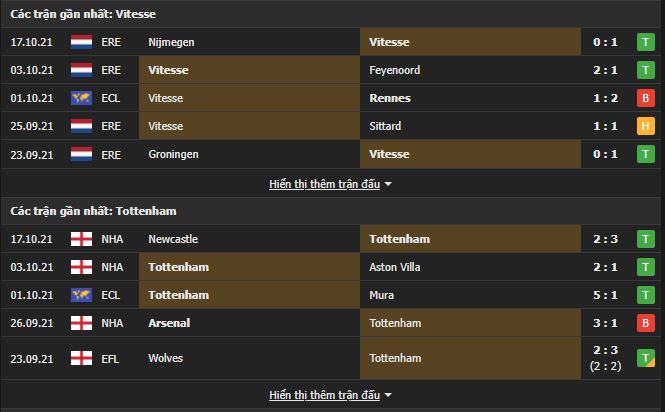Click the England flag beside Newcastle match
This screenshot has height=412, width=665.
[x=81, y=239]
